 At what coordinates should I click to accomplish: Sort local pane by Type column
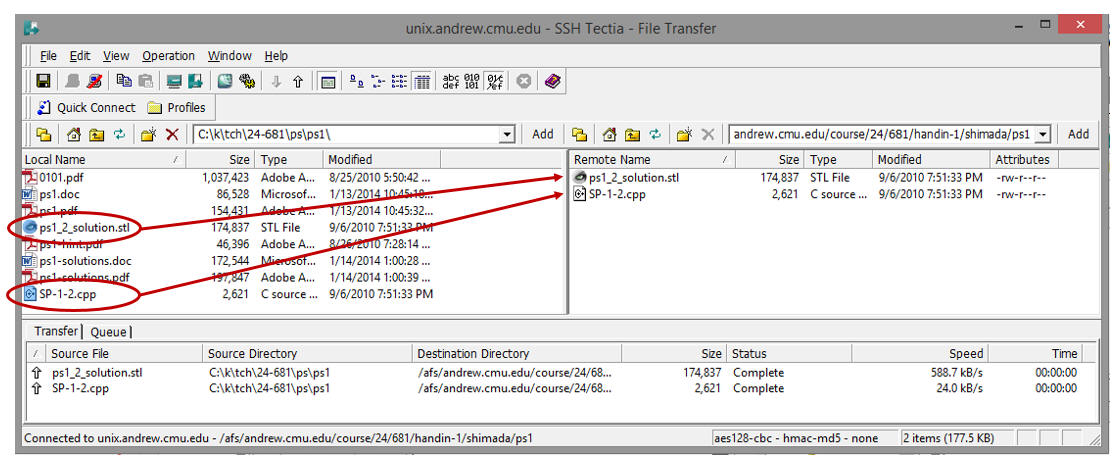pyautogui.click(x=289, y=160)
